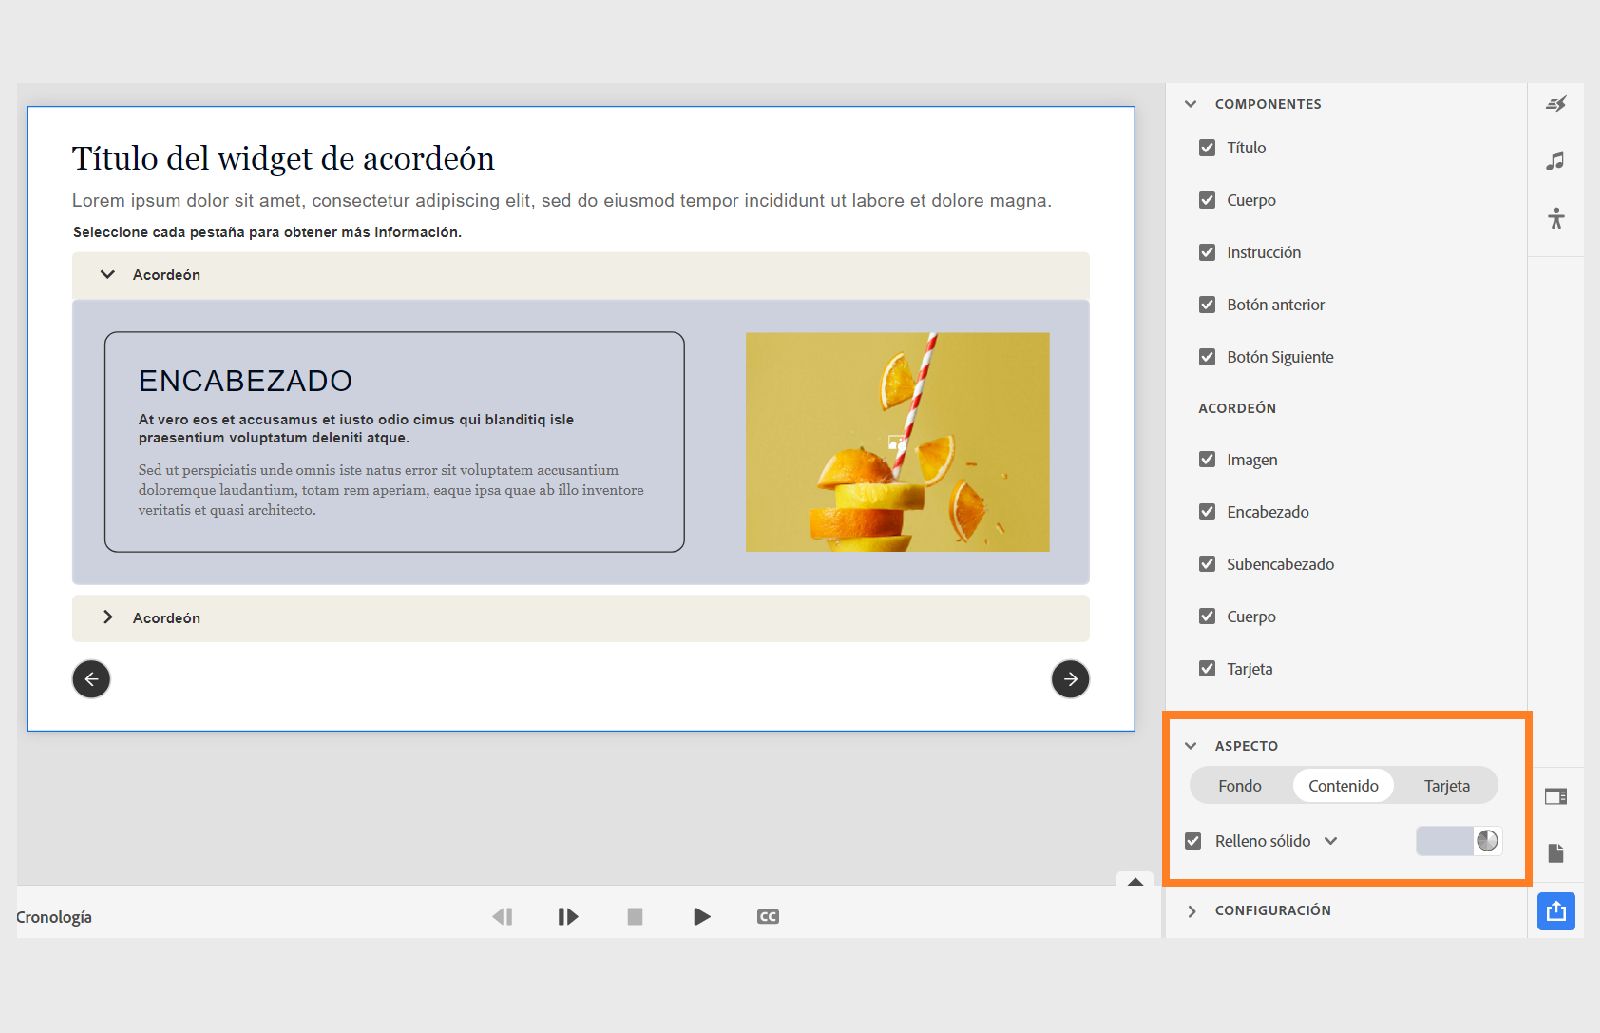Image resolution: width=1600 pixels, height=1033 pixels.
Task: Switch to the Fondo tab
Action: click(1240, 786)
